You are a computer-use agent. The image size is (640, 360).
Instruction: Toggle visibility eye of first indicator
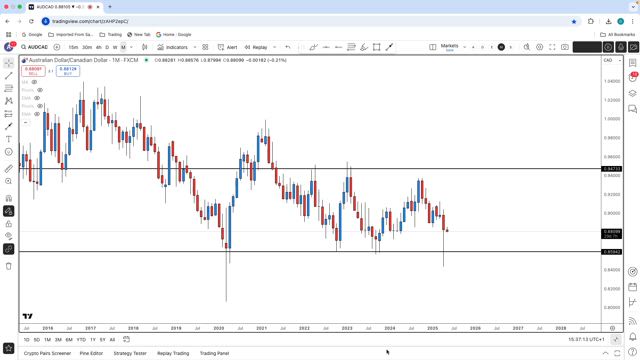pos(34,82)
